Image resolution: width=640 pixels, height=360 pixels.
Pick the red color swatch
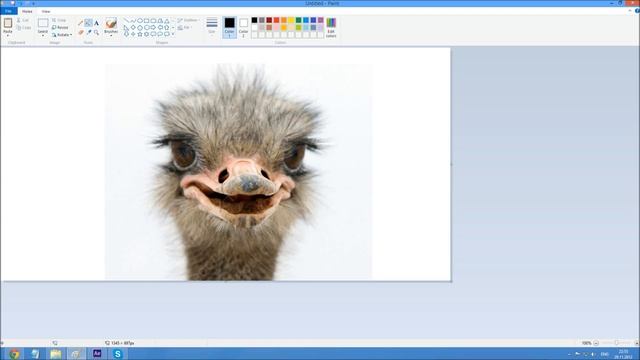(x=276, y=20)
